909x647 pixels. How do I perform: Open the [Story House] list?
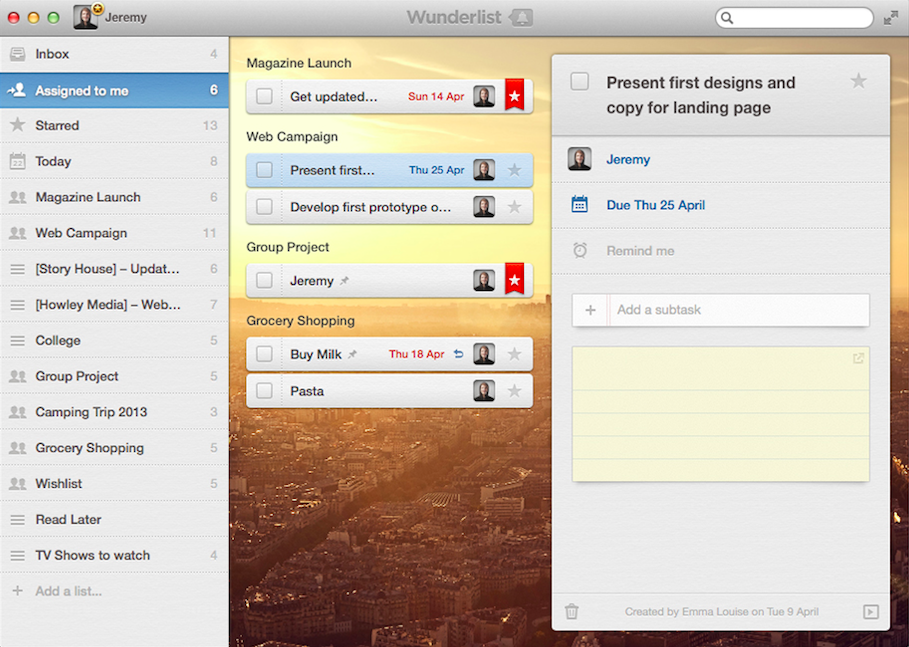point(114,269)
